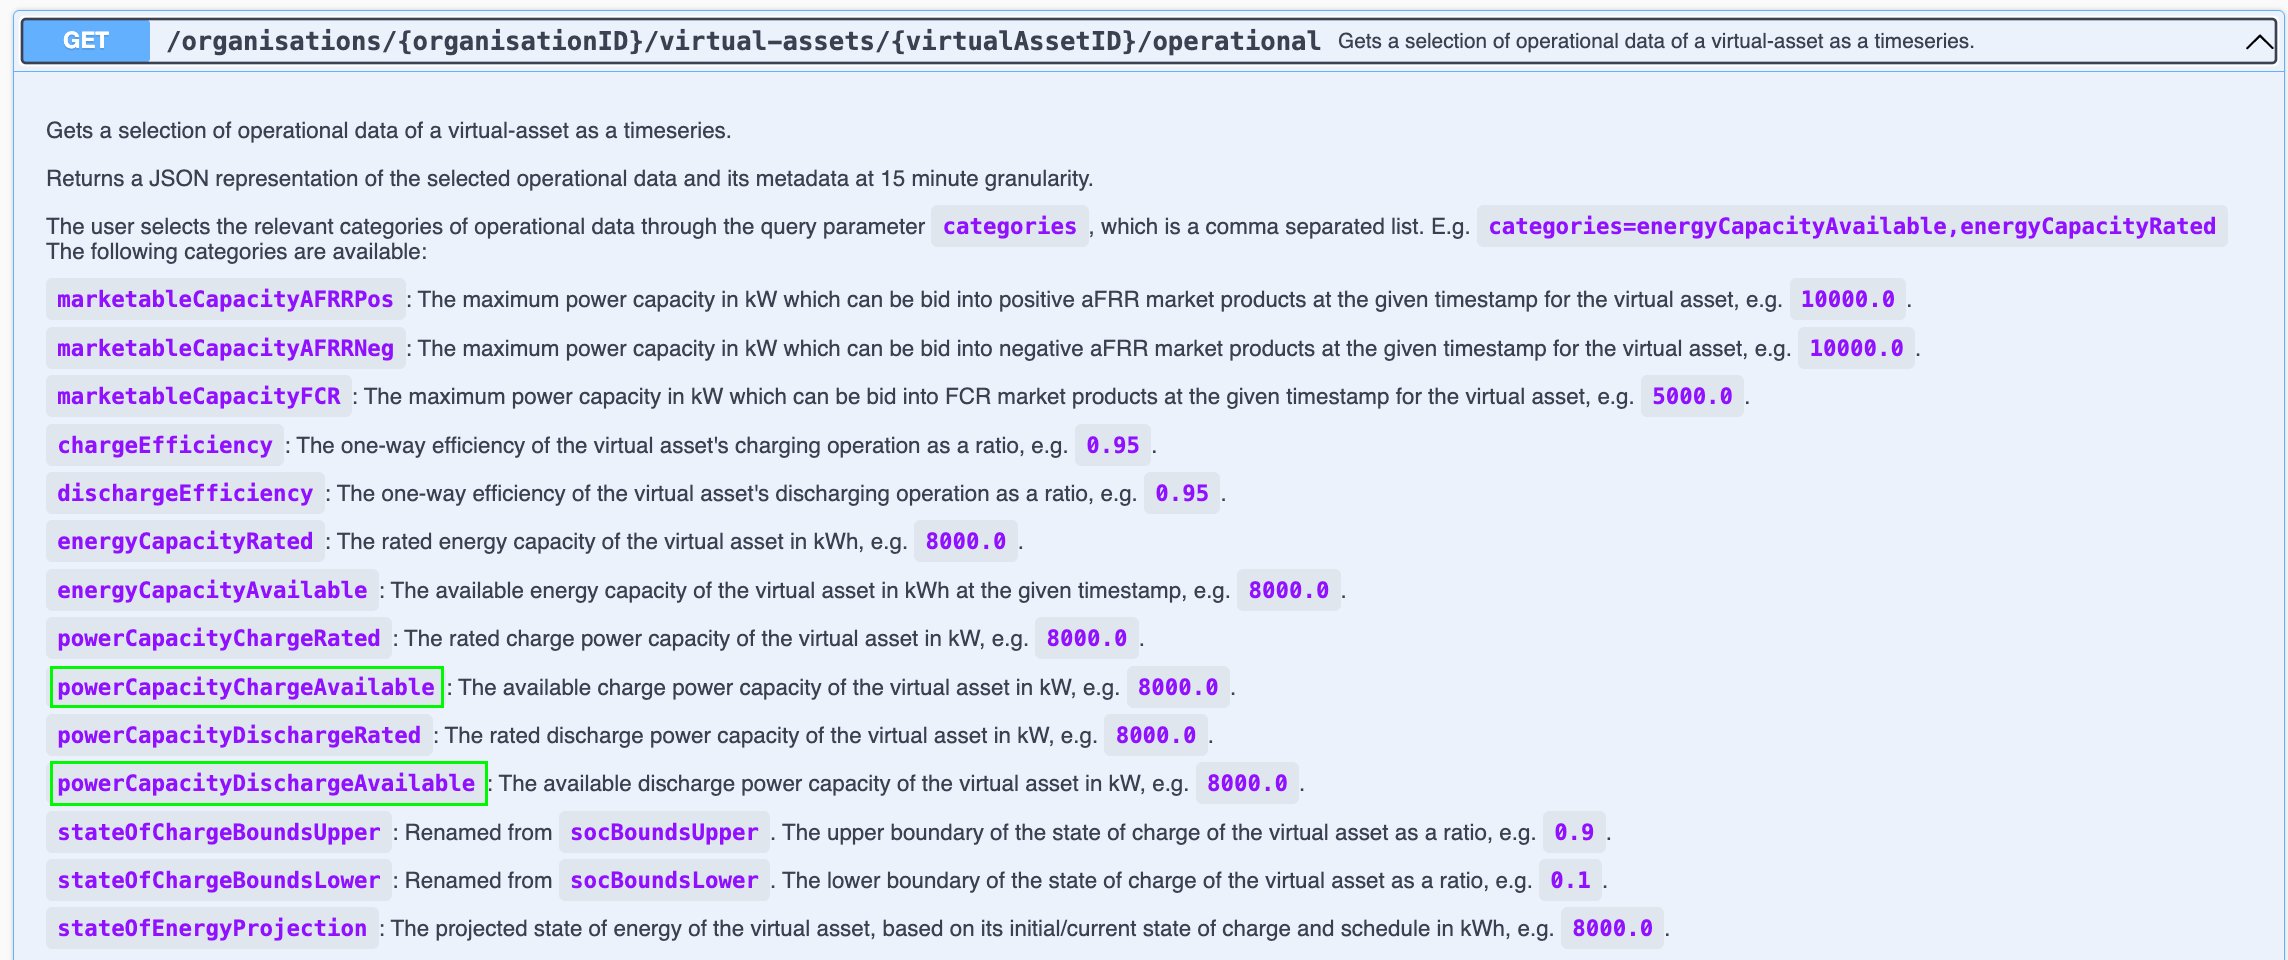Click the 5000.0 example value

coord(1692,397)
